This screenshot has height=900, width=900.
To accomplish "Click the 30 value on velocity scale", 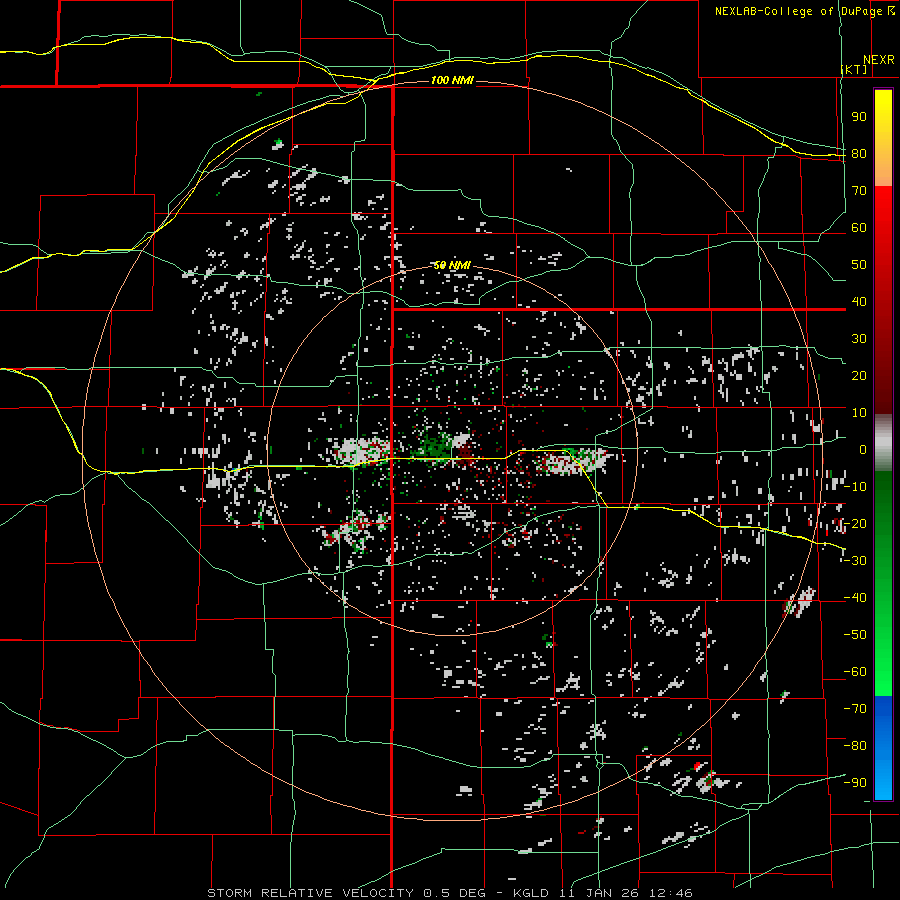I will 859,339.
